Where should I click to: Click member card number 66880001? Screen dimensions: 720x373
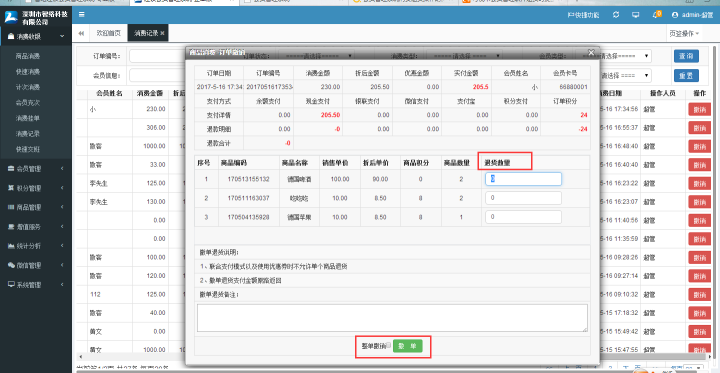tap(574, 86)
